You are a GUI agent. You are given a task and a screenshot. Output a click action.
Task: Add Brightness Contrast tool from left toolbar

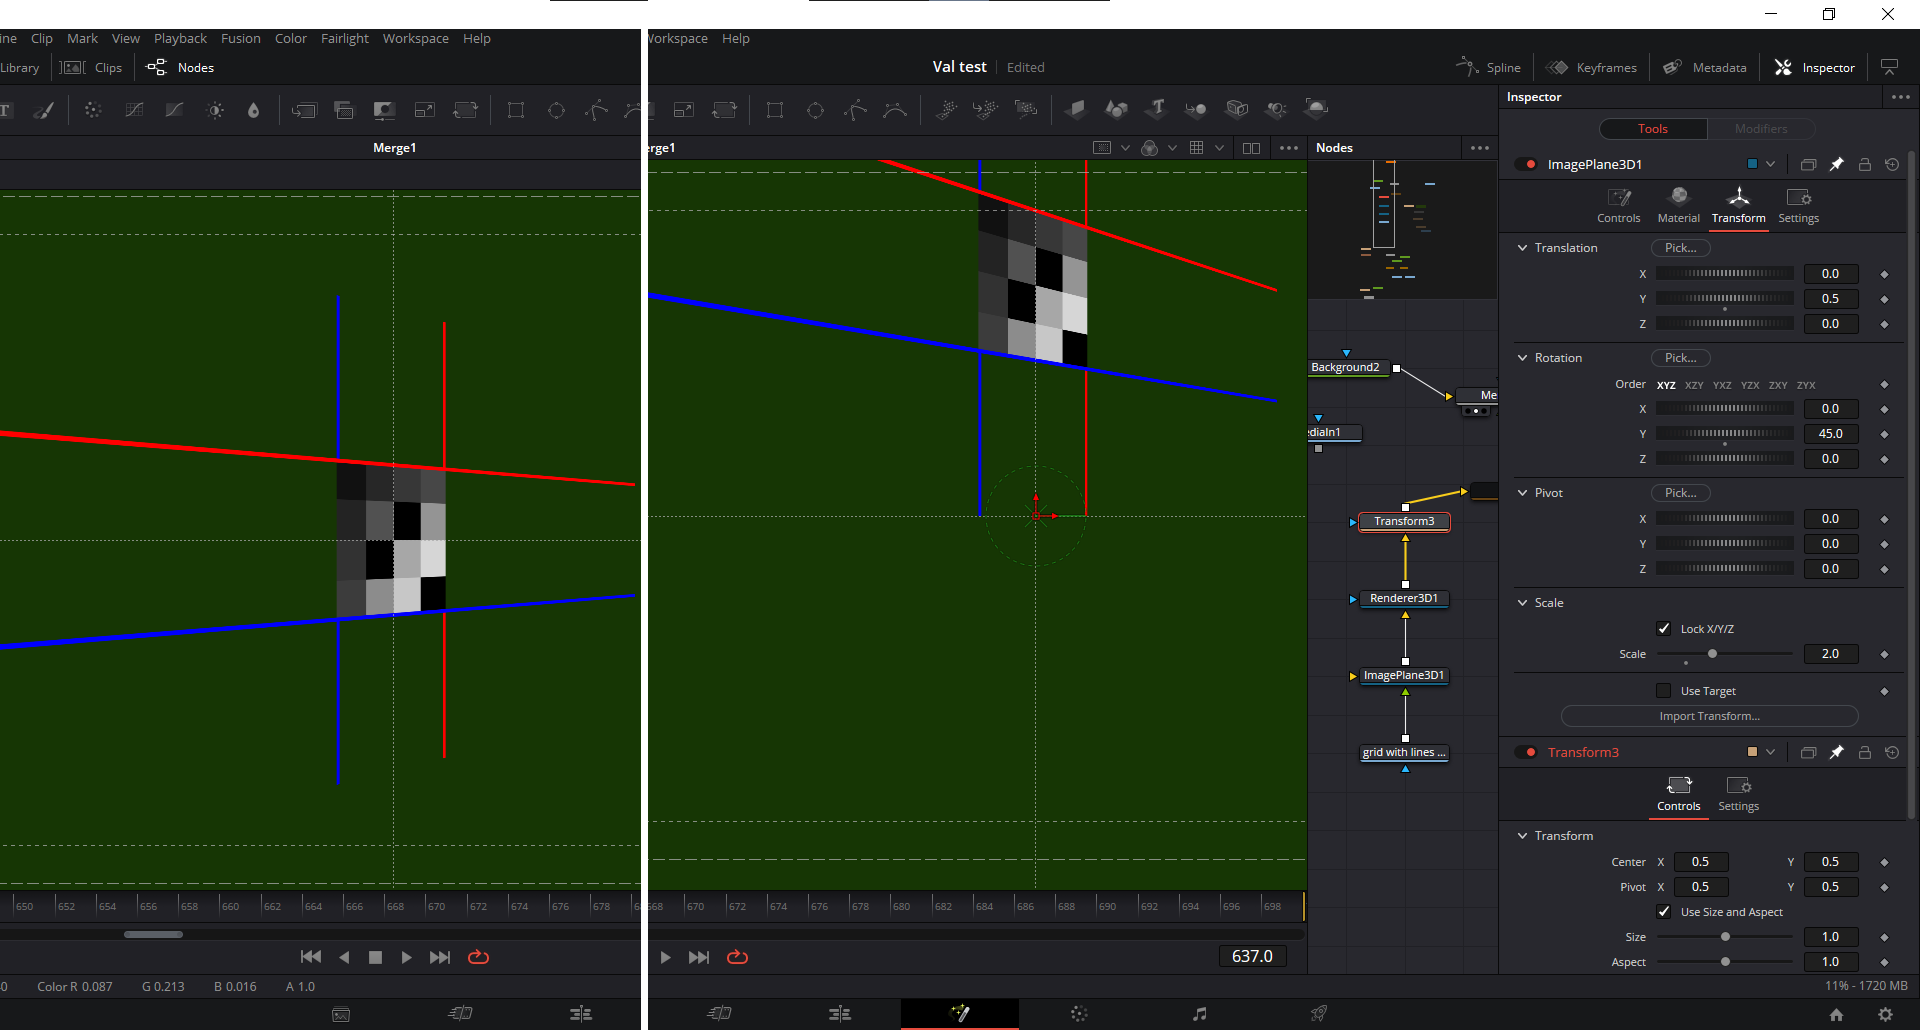(215, 110)
